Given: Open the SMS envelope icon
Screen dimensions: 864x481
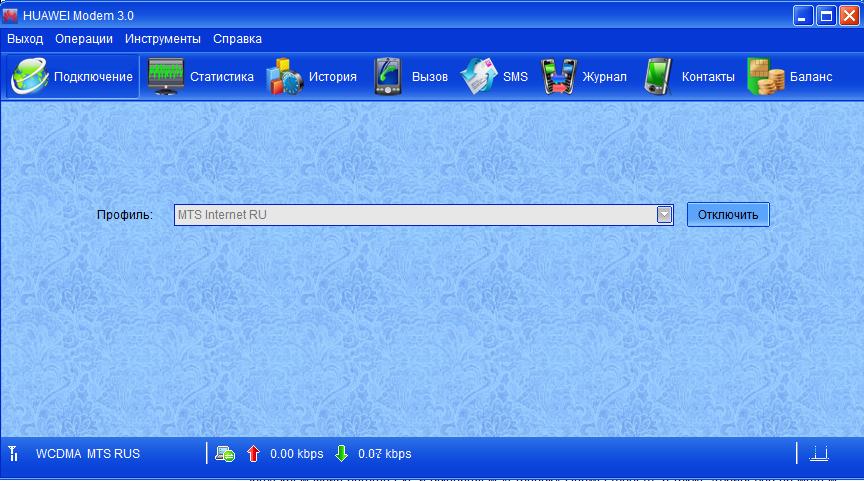Looking at the screenshot, I should 479,76.
